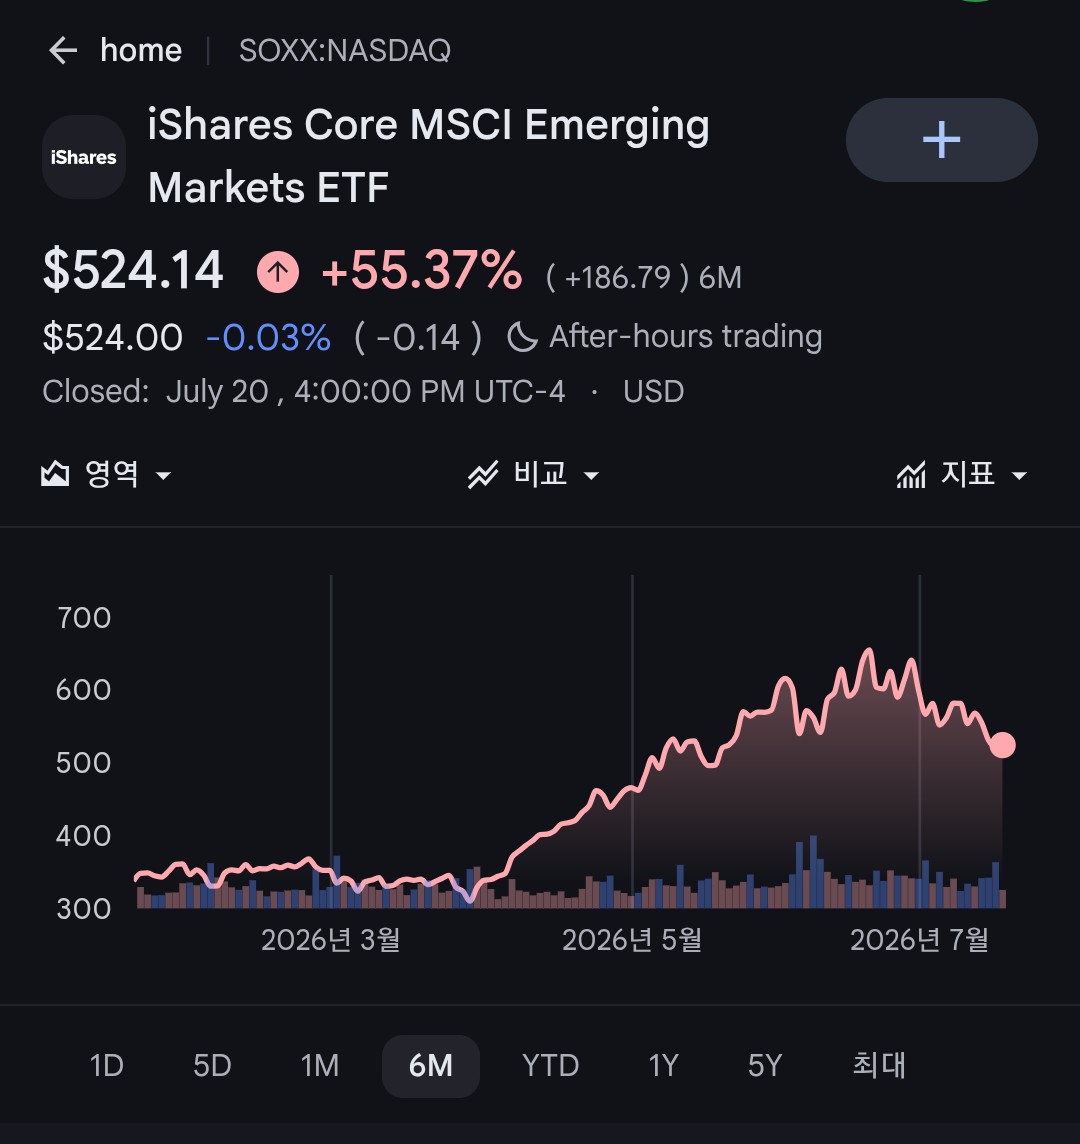Image resolution: width=1080 pixels, height=1144 pixels.
Task: Tap the indicators chart icon
Action: point(911,475)
